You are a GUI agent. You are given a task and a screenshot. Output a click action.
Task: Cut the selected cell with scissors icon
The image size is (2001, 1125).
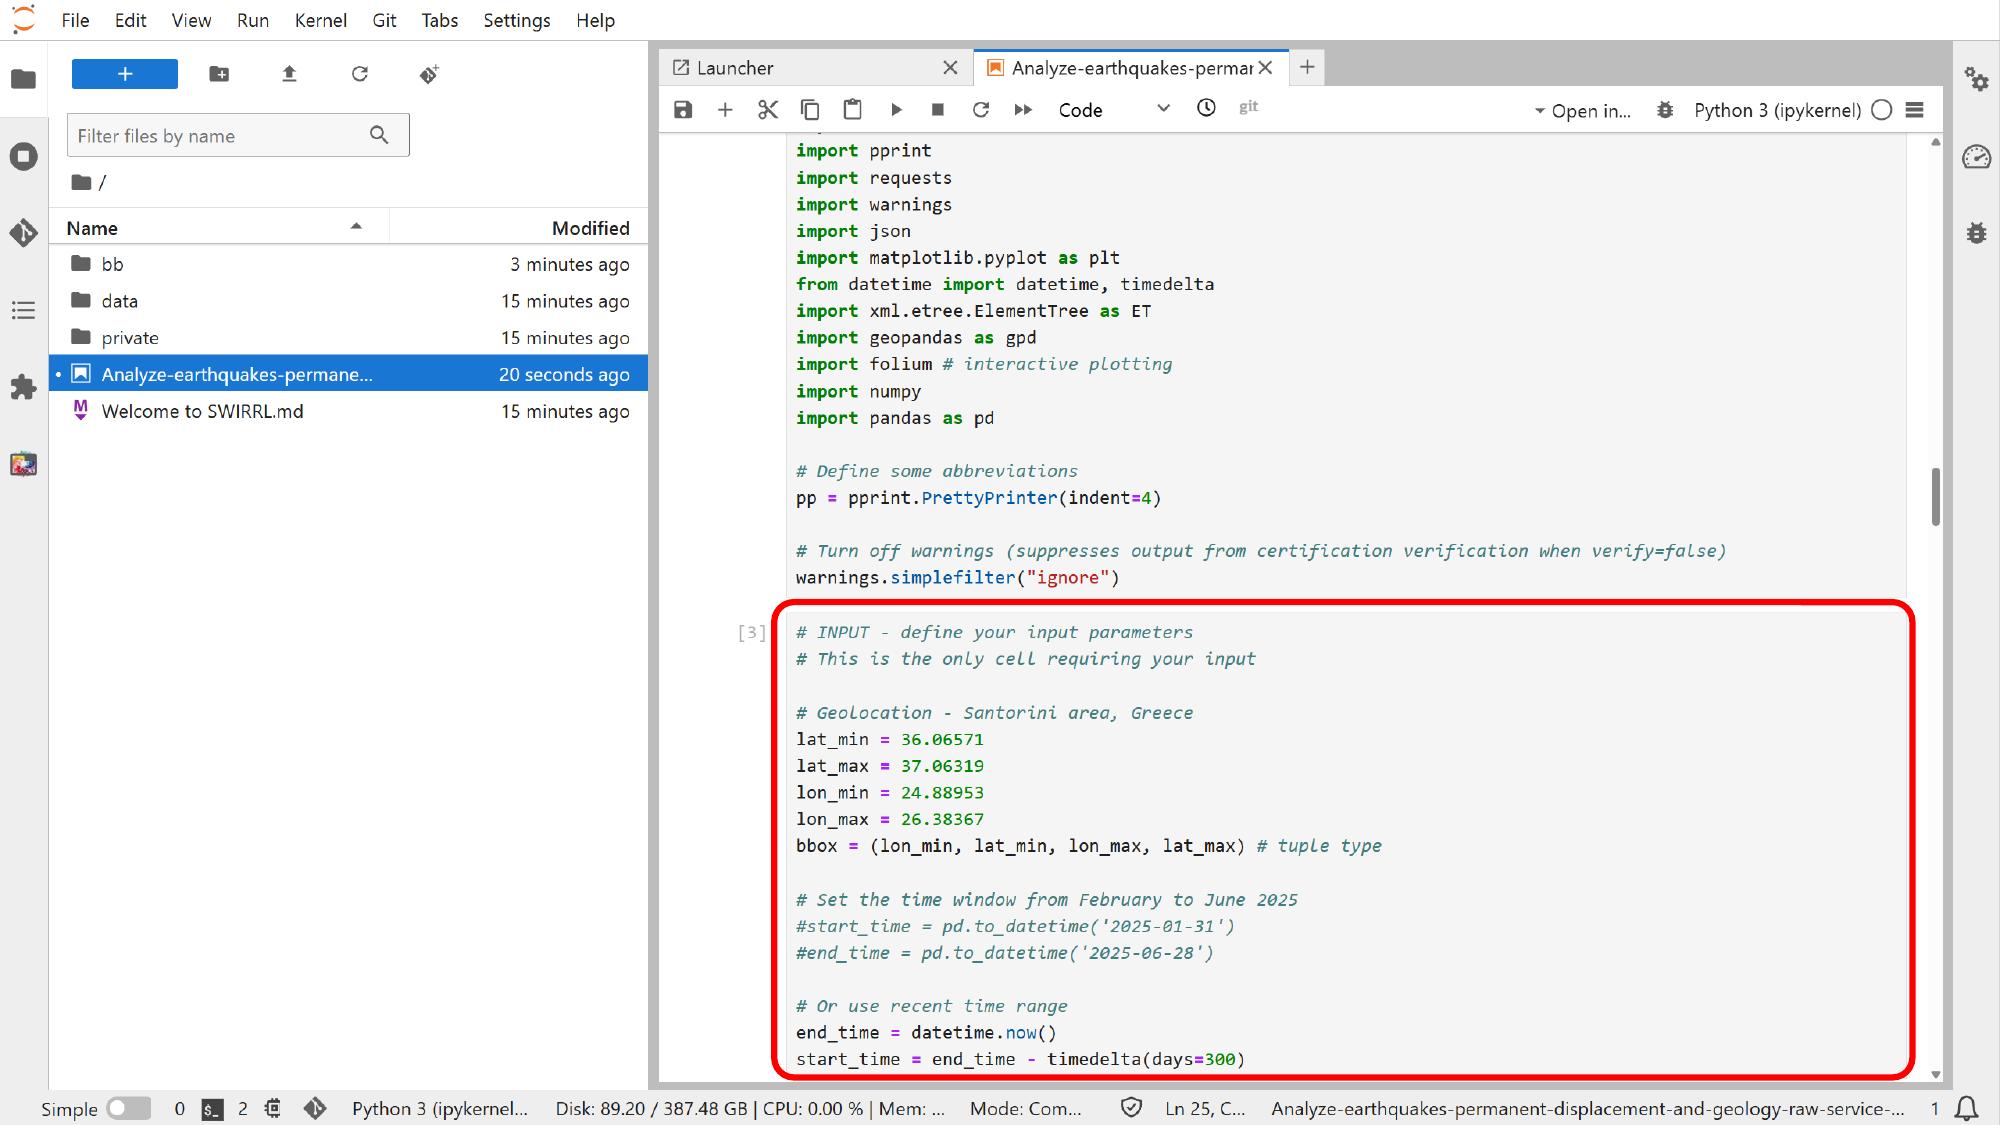[x=767, y=110]
